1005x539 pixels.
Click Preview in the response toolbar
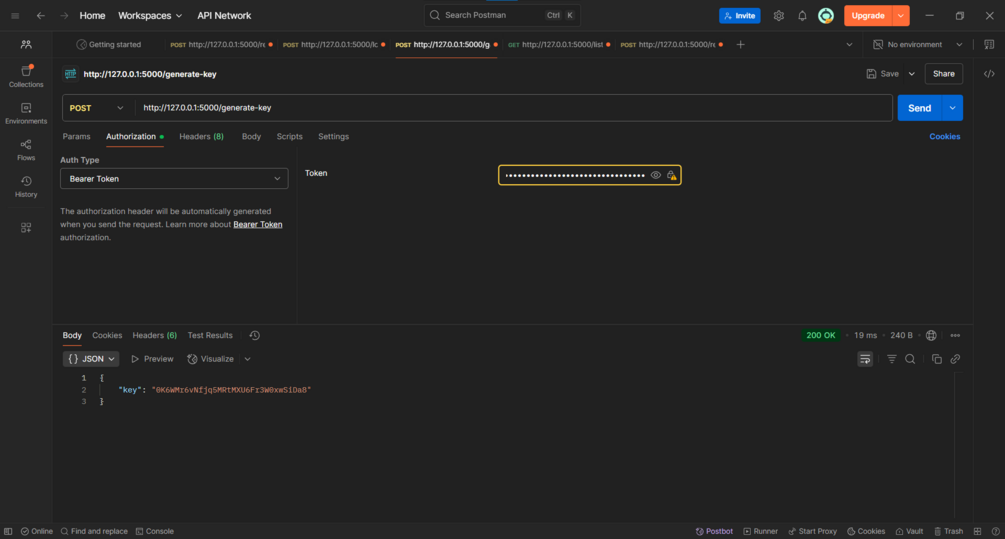[153, 359]
